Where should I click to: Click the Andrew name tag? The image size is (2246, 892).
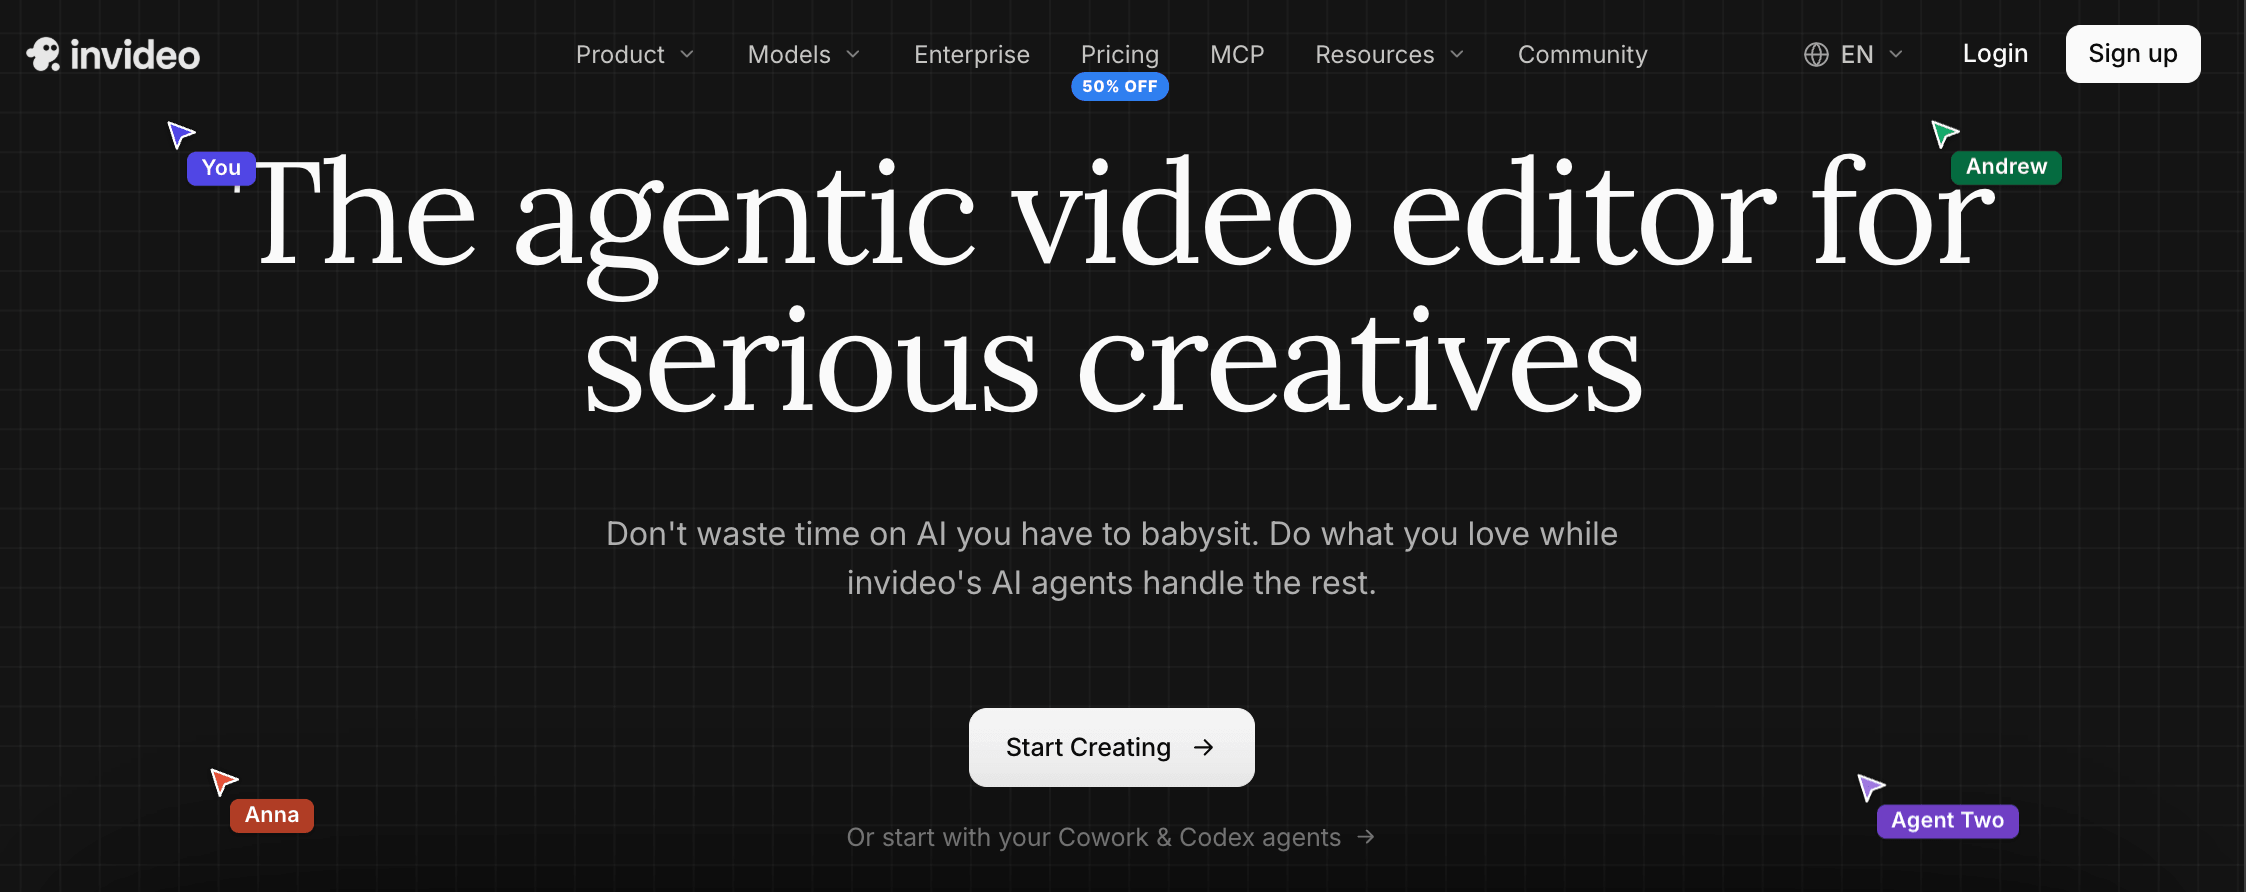click(x=2006, y=167)
